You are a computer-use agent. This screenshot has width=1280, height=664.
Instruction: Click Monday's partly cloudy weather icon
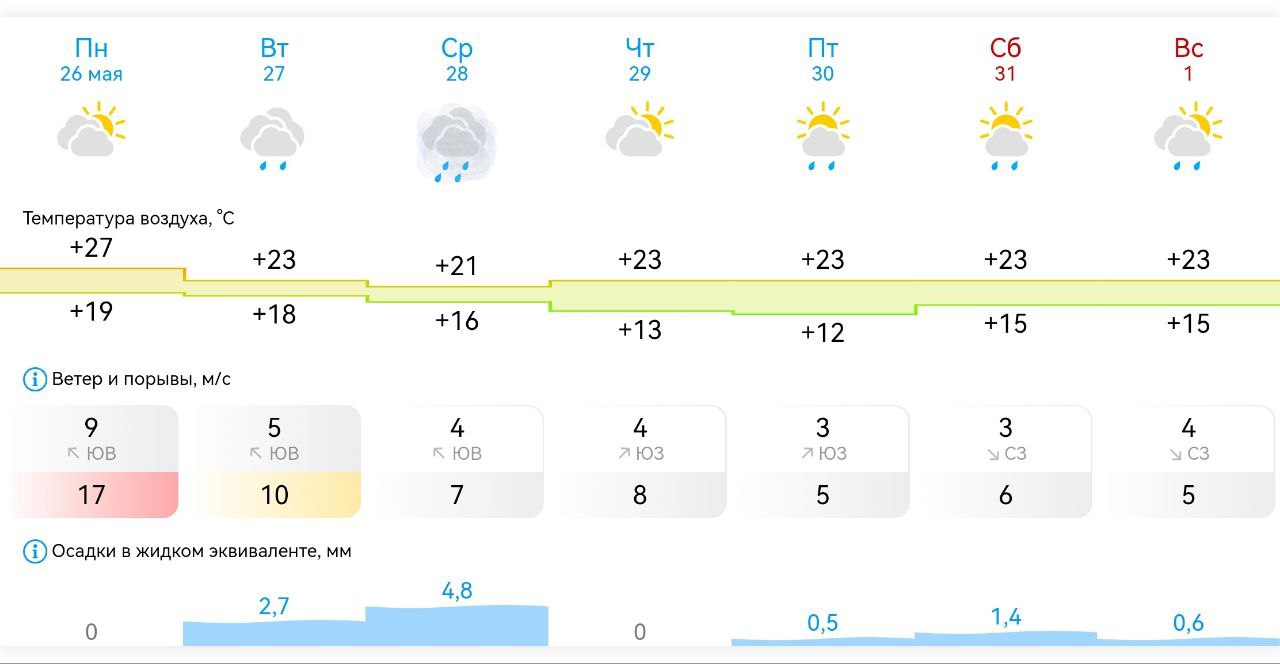click(x=91, y=129)
